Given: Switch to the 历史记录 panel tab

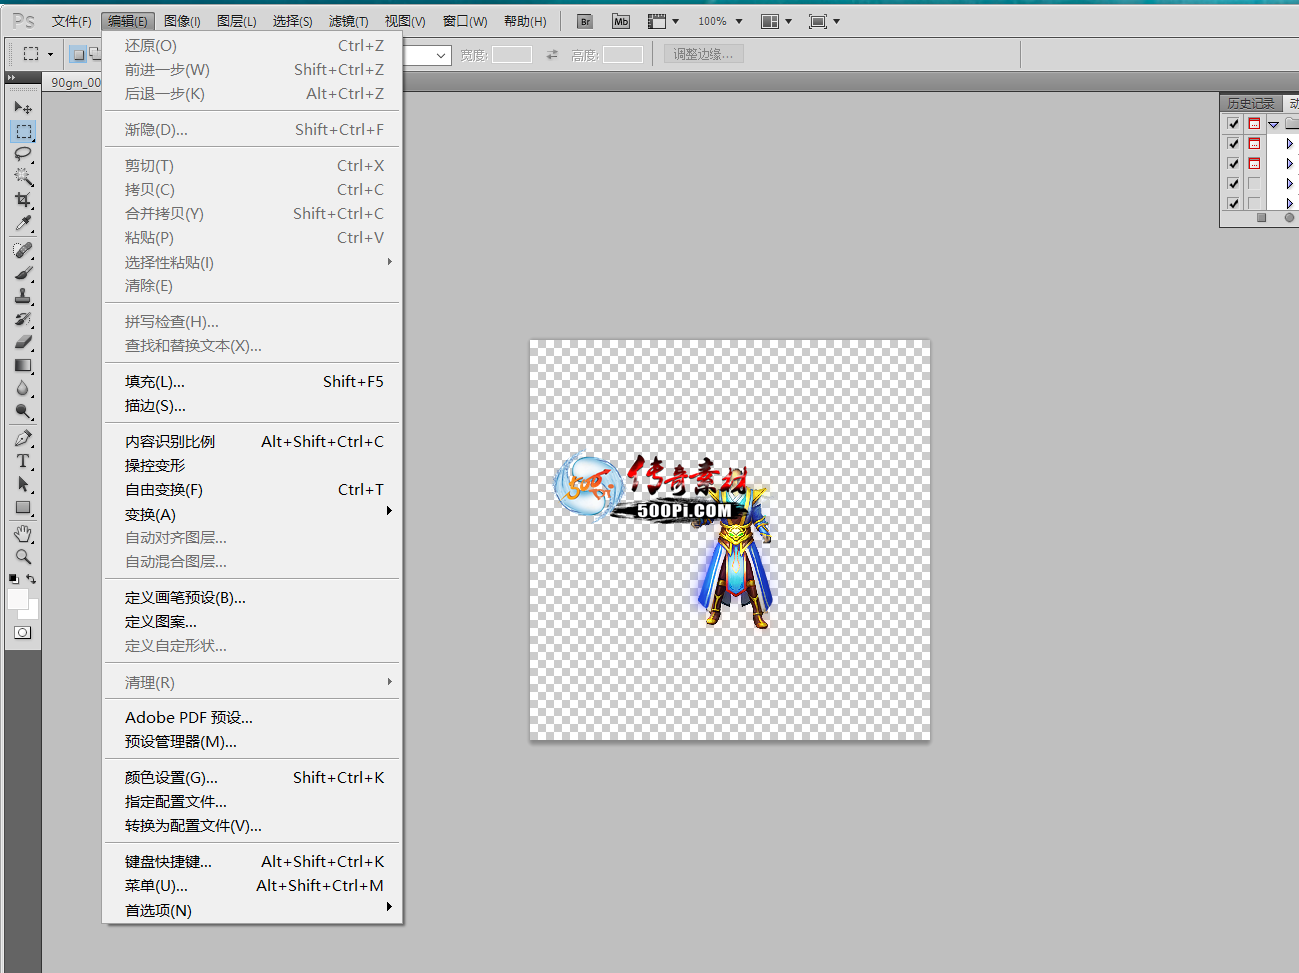Looking at the screenshot, I should pyautogui.click(x=1251, y=103).
